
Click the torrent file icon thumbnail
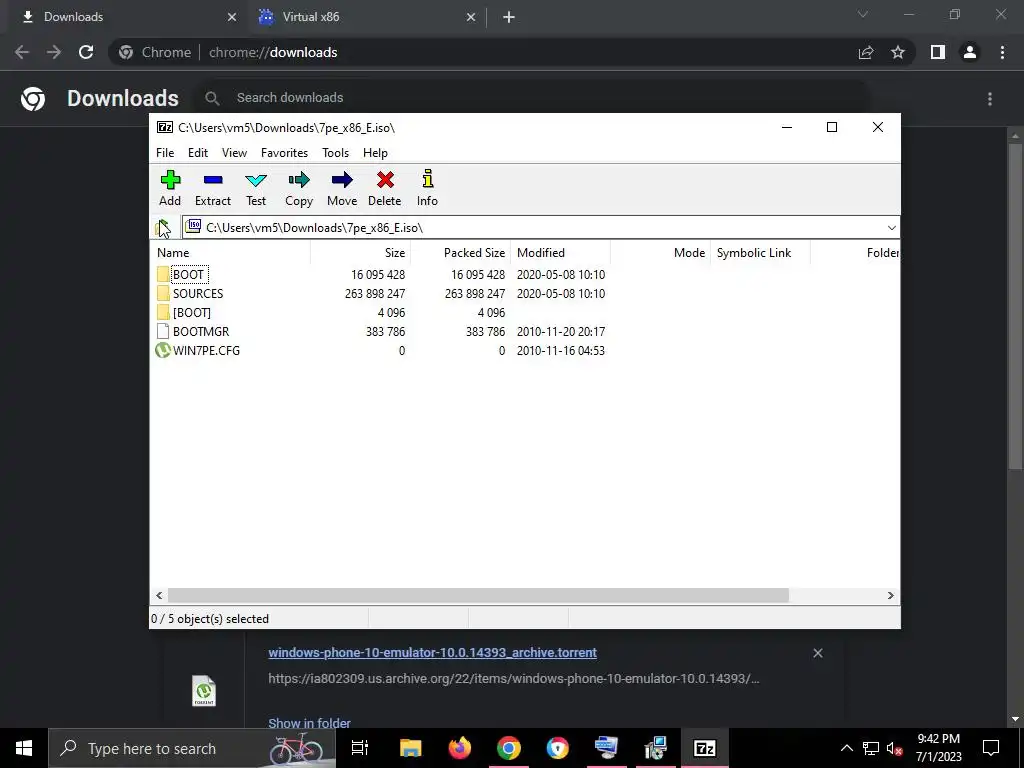point(204,691)
